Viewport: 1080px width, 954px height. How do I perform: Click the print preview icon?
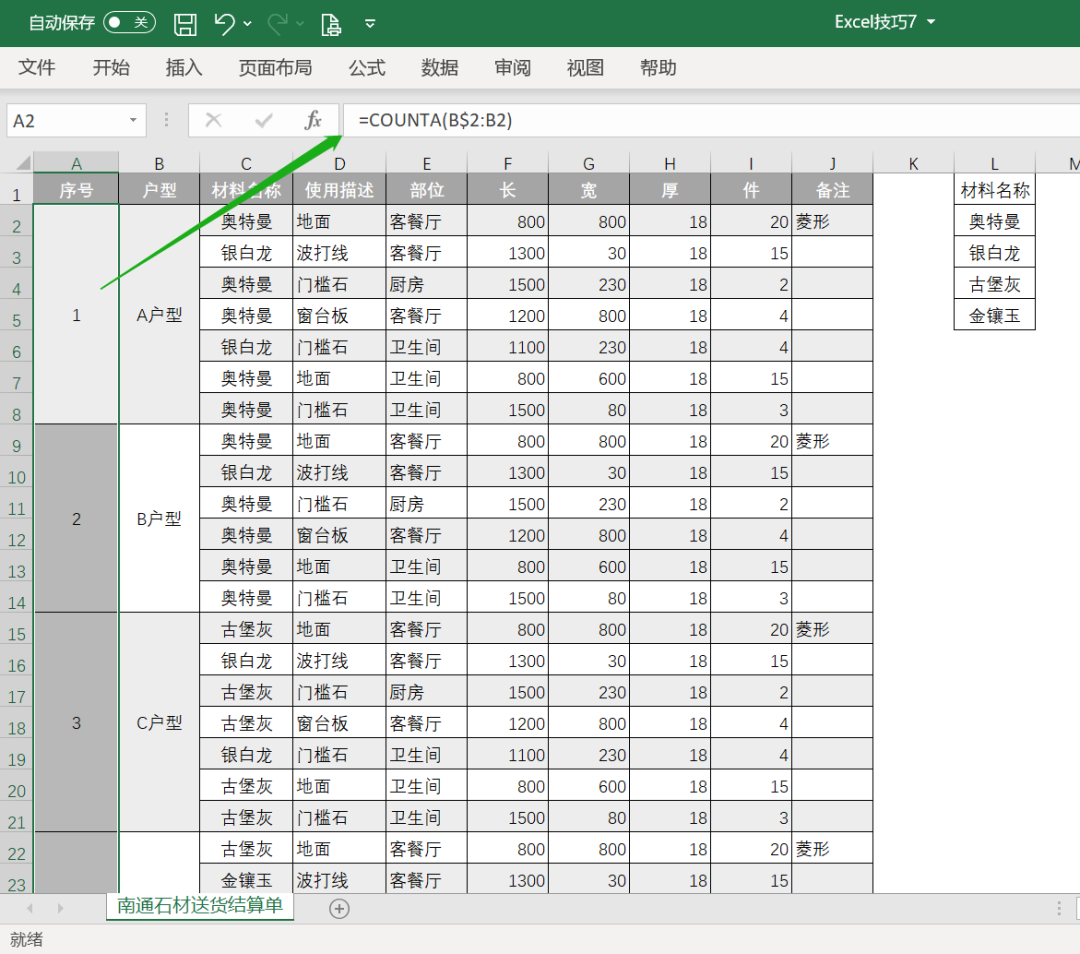[331, 23]
